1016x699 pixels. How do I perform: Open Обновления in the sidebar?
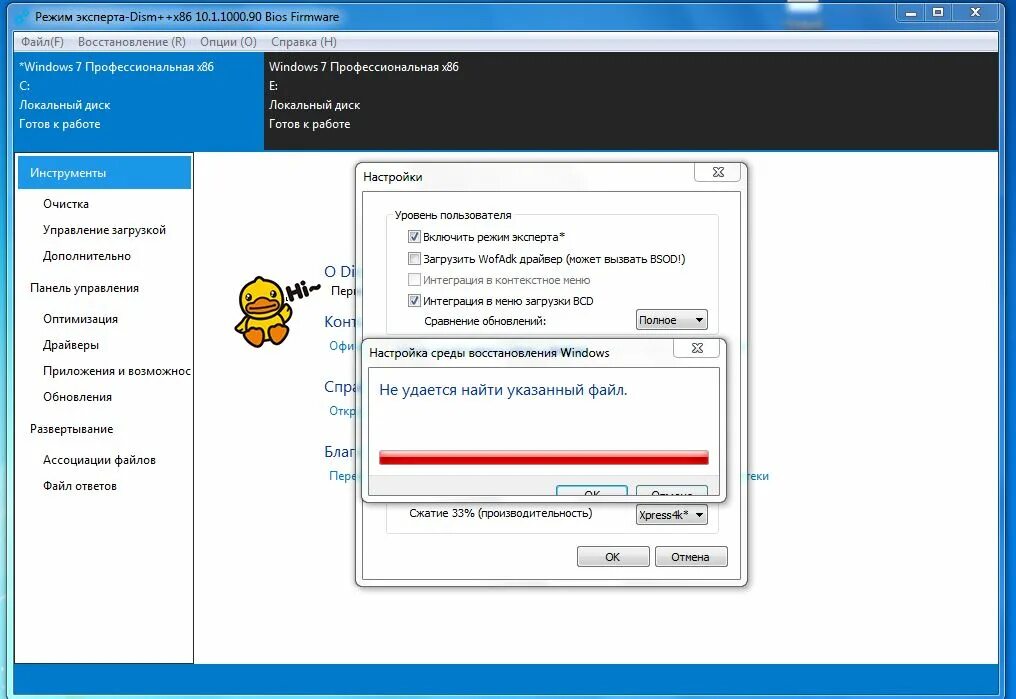point(77,396)
